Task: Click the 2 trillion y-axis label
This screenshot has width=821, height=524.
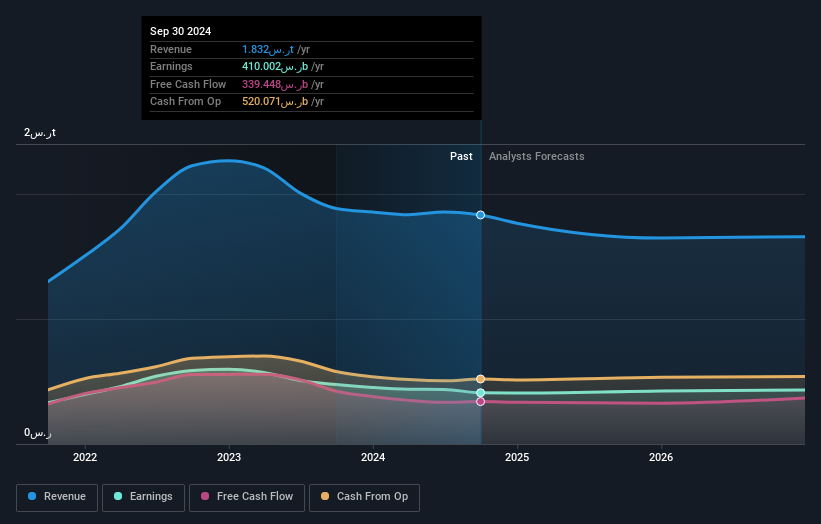Action: tap(40, 132)
